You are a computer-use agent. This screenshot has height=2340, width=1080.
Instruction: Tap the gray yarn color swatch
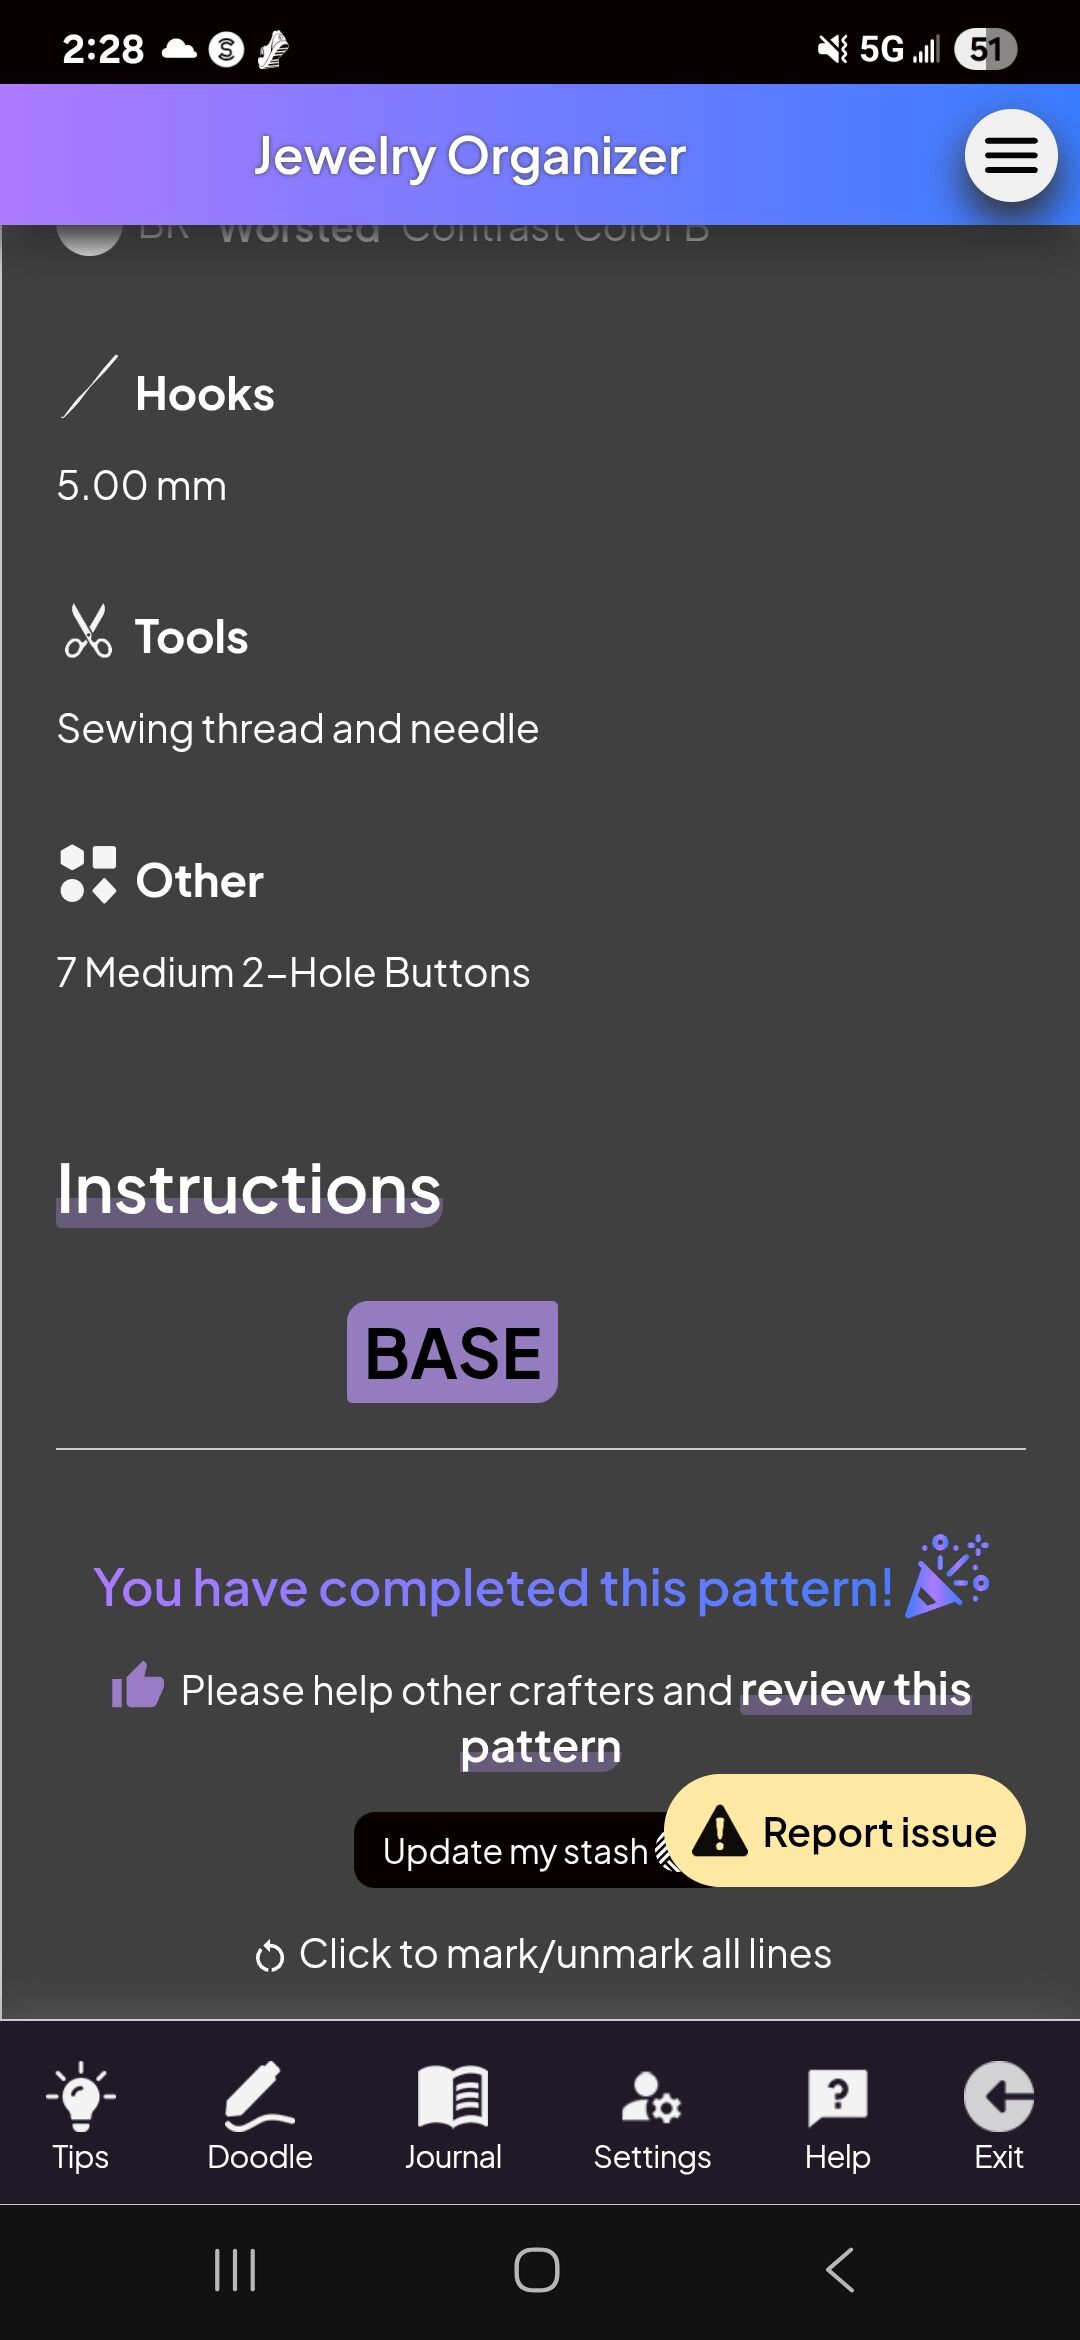tap(89, 239)
